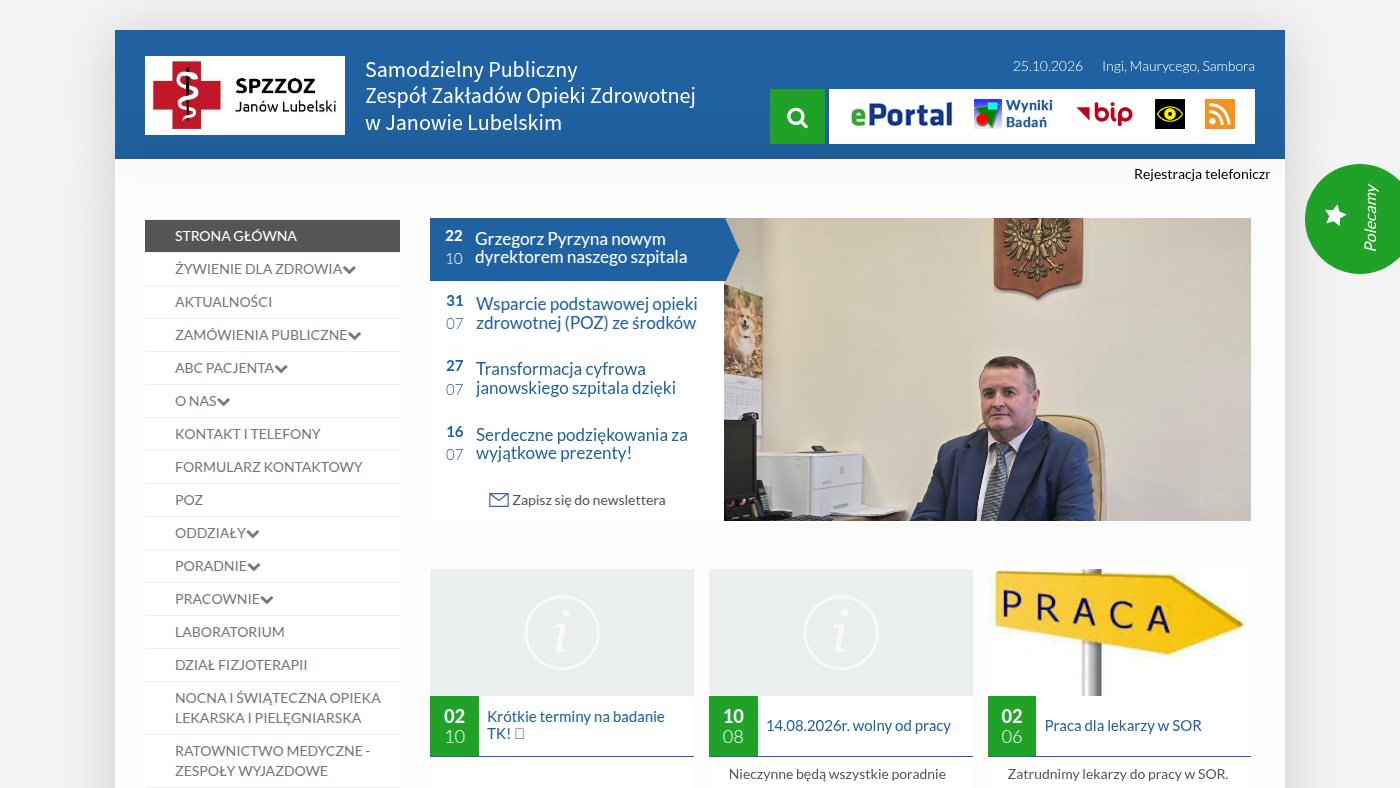Open DZIAŁ FIZJOTERAPII menu item

click(x=272, y=665)
